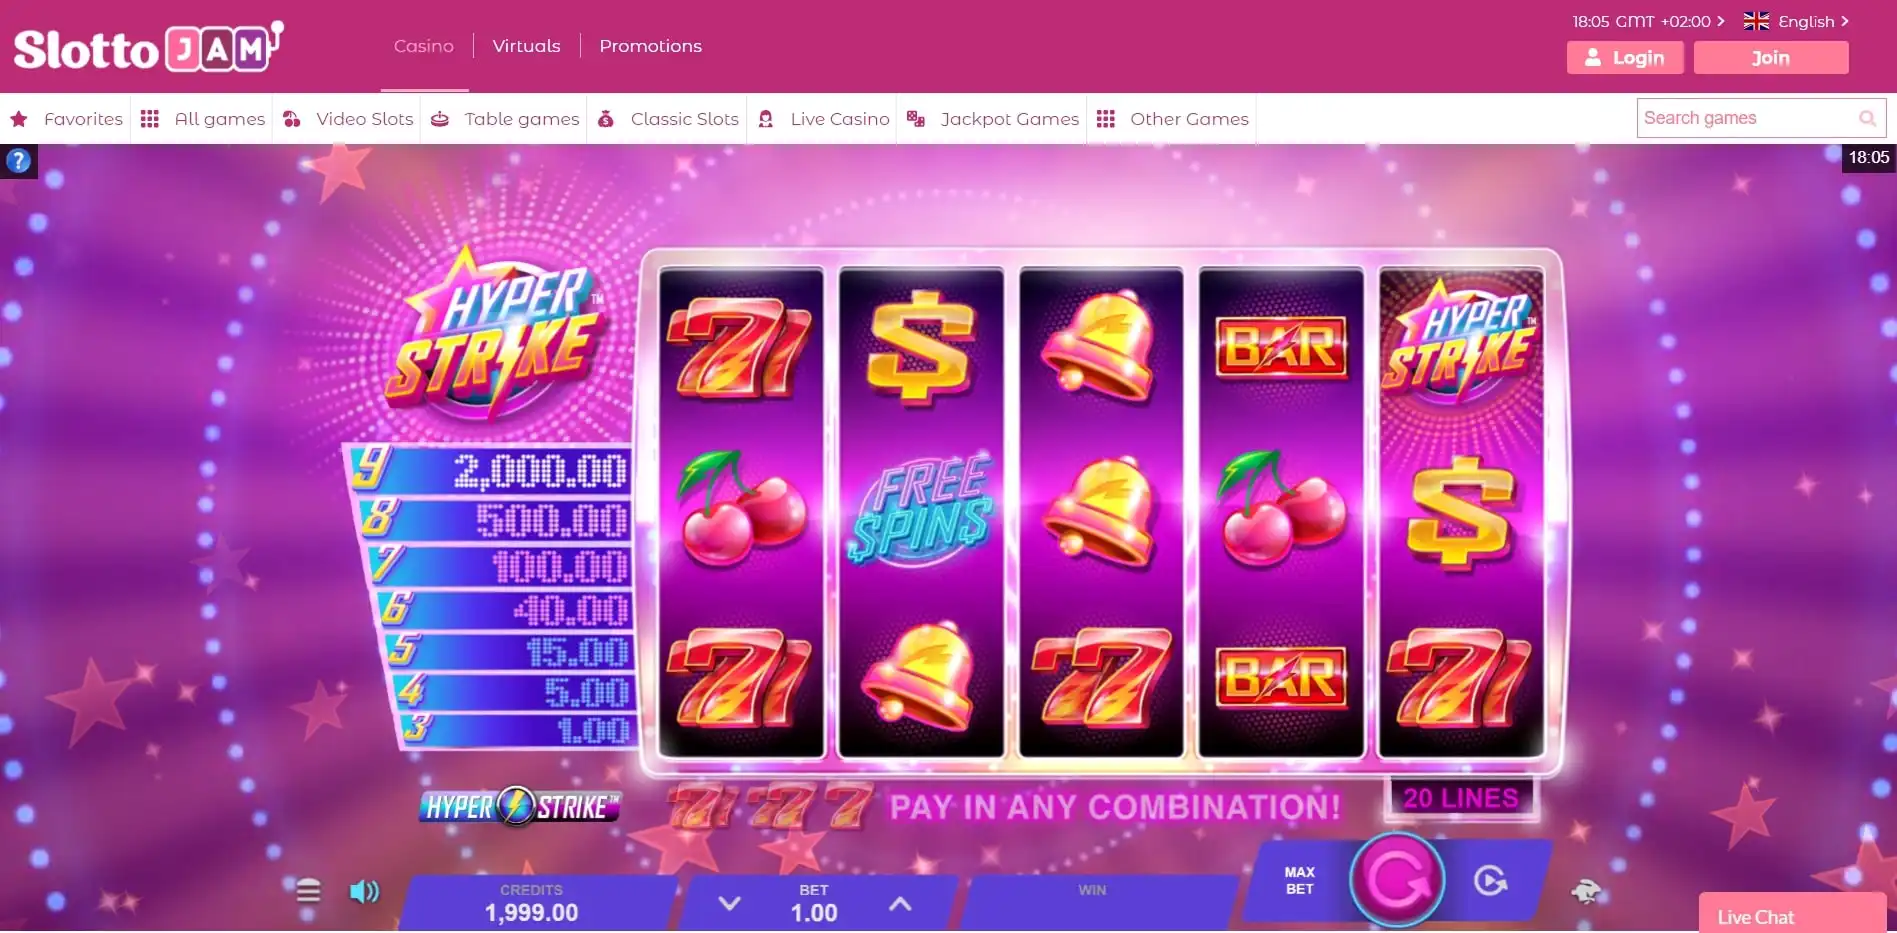Viewport: 1897px width, 933px height.
Task: Decrease bet with down chevron
Action: (x=730, y=903)
